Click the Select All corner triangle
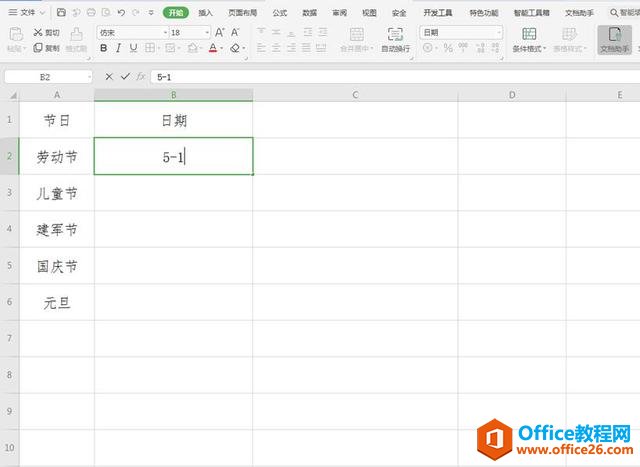The height and width of the screenshot is (467, 640). click(13, 95)
